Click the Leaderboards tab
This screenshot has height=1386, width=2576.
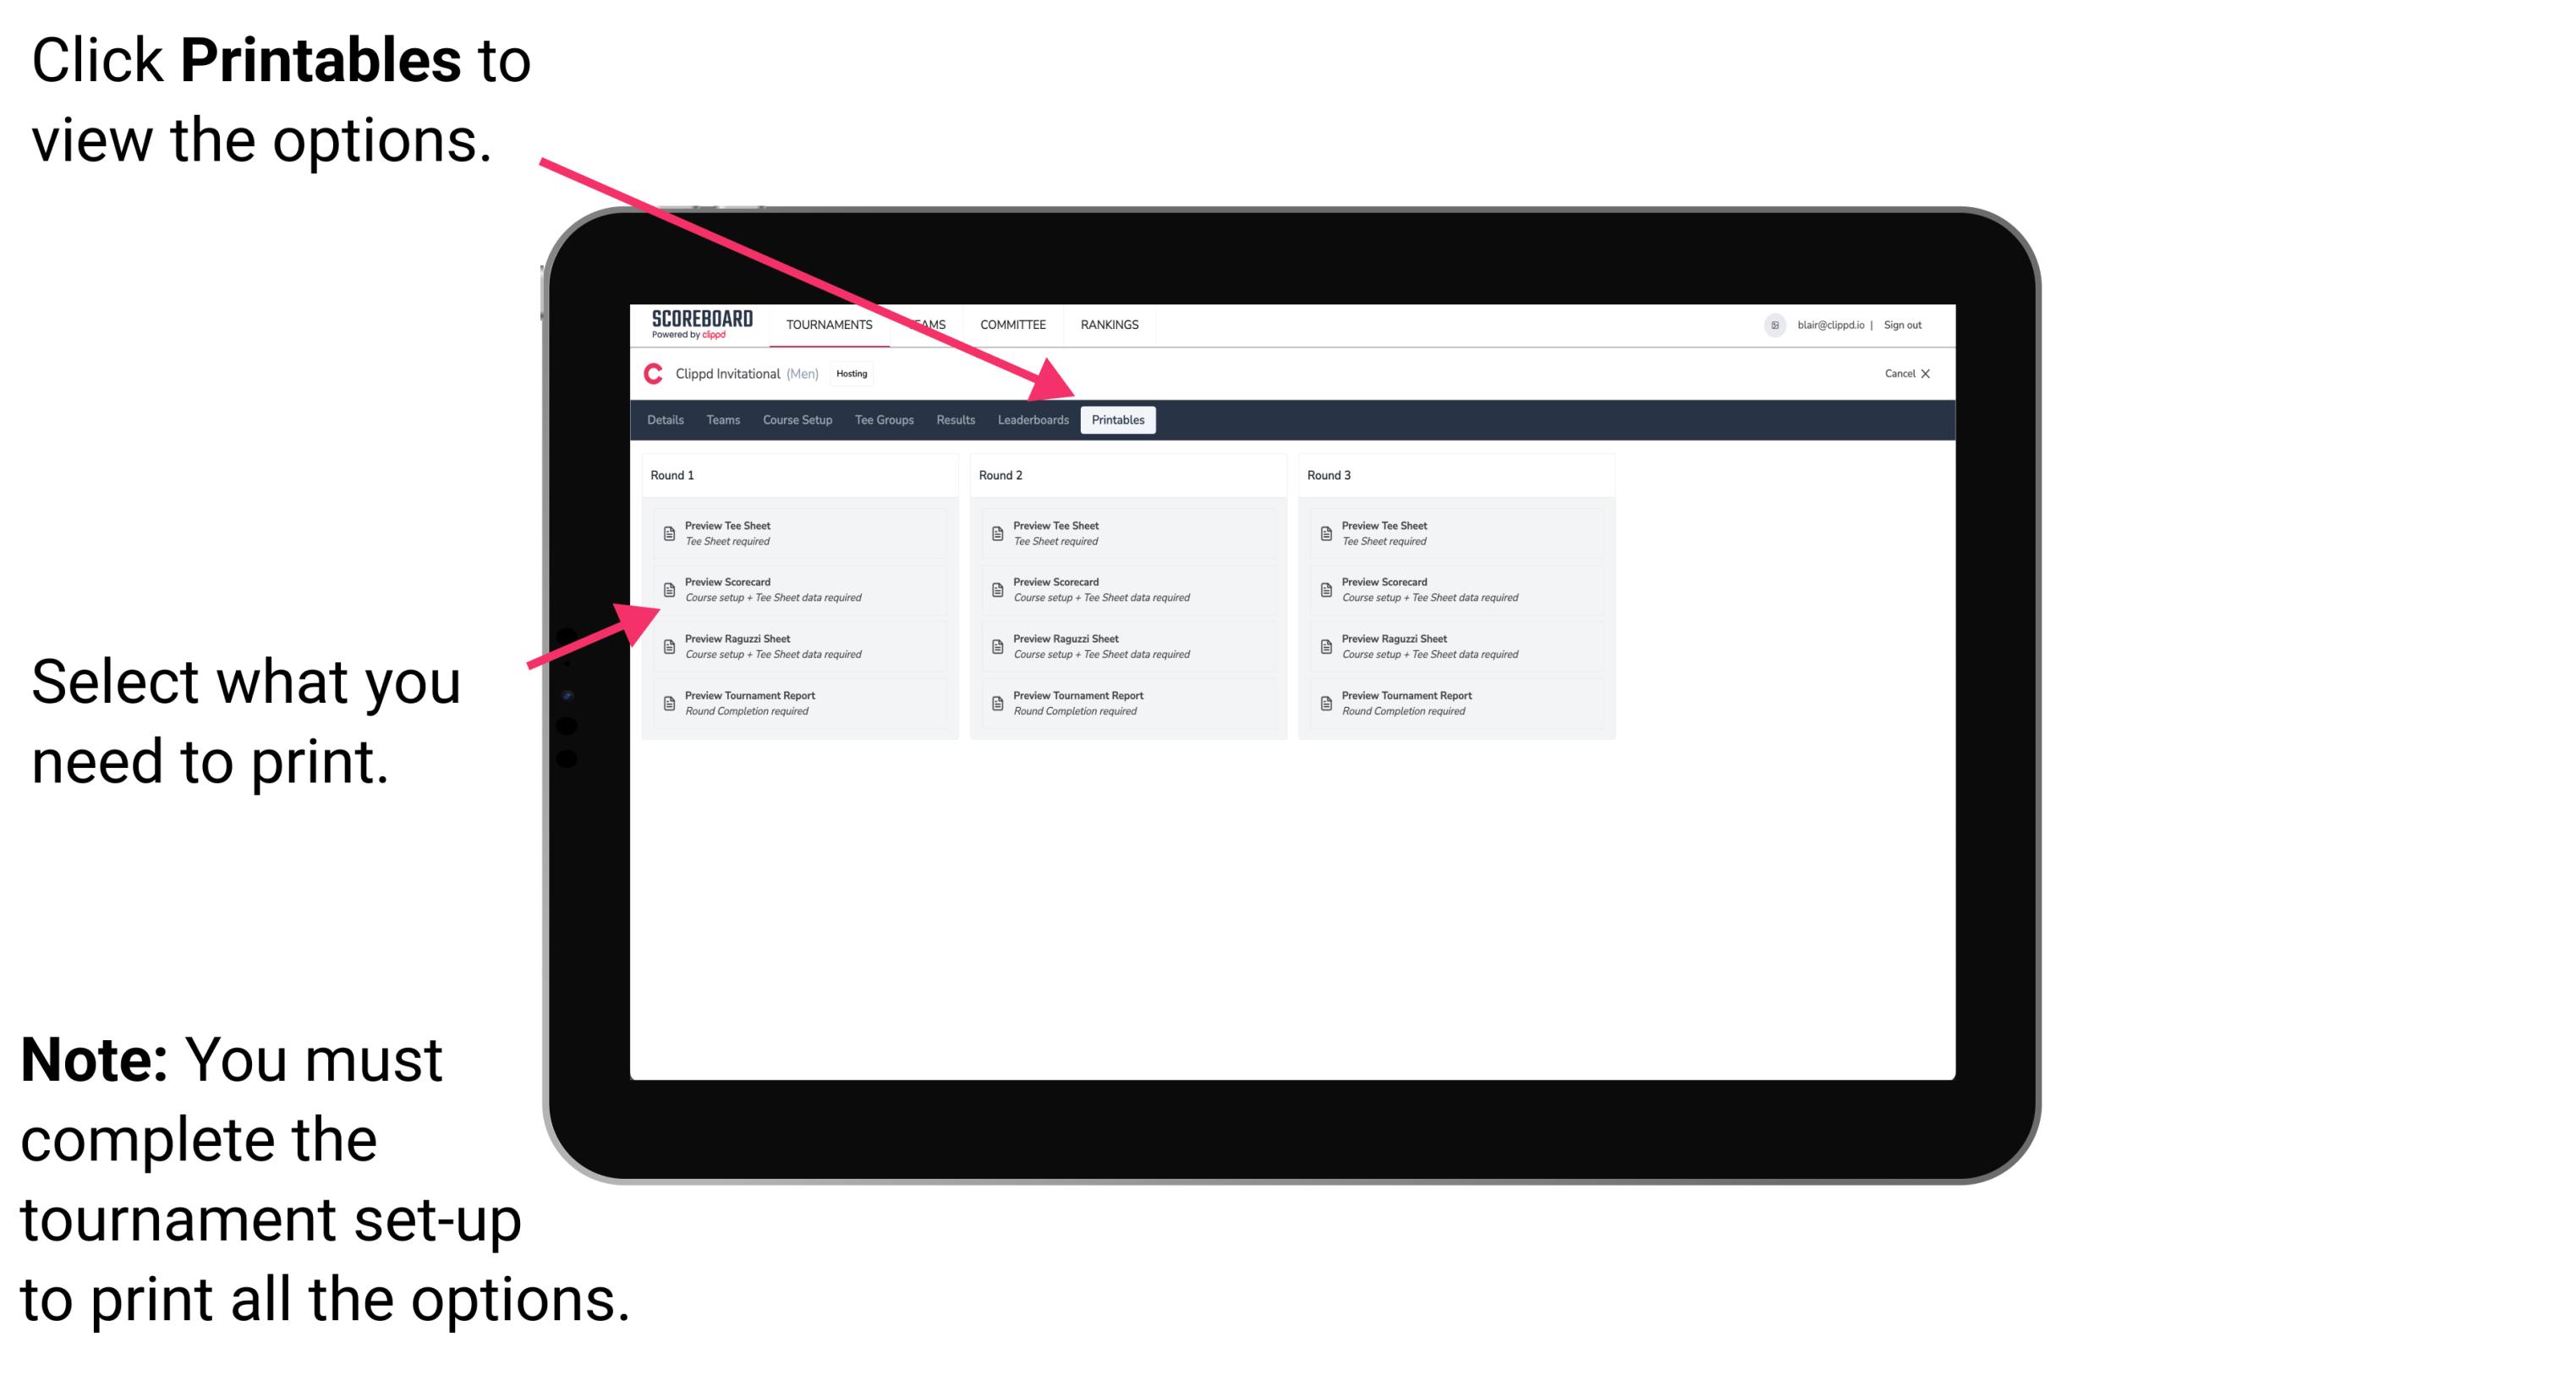point(1031,419)
